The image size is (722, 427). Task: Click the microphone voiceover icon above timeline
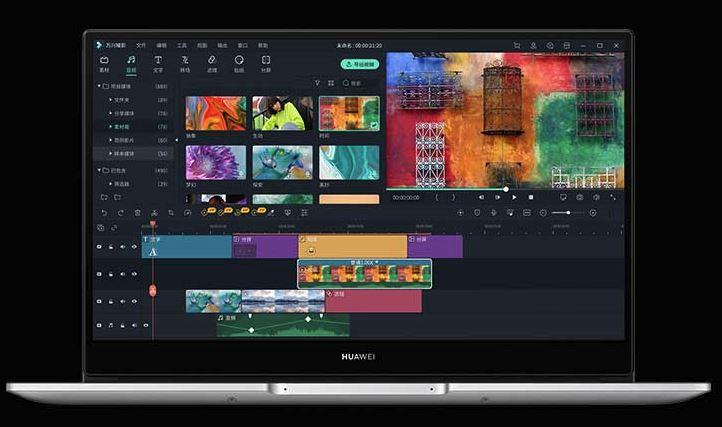coord(494,213)
